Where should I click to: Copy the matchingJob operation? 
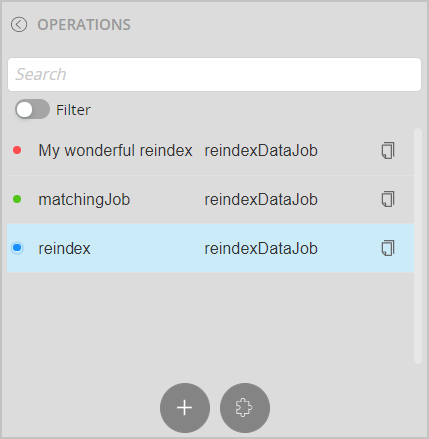[388, 199]
